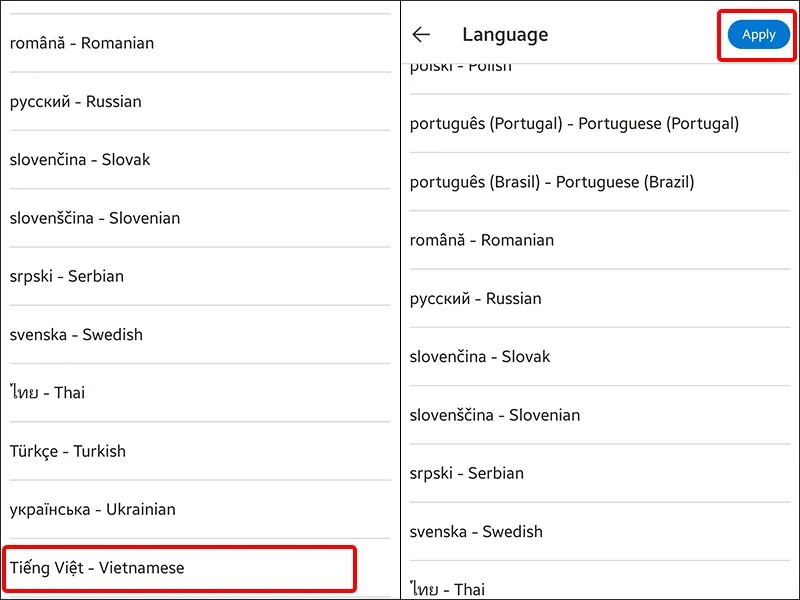Select Slovenian in the left screenshot

[x=95, y=218]
